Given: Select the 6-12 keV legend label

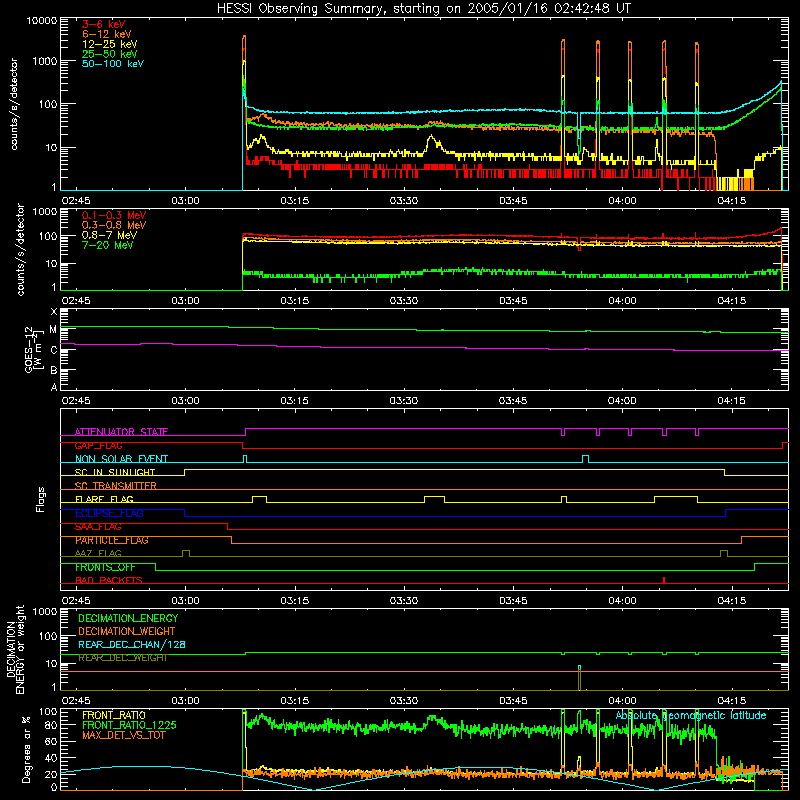Looking at the screenshot, I should (x=107, y=34).
